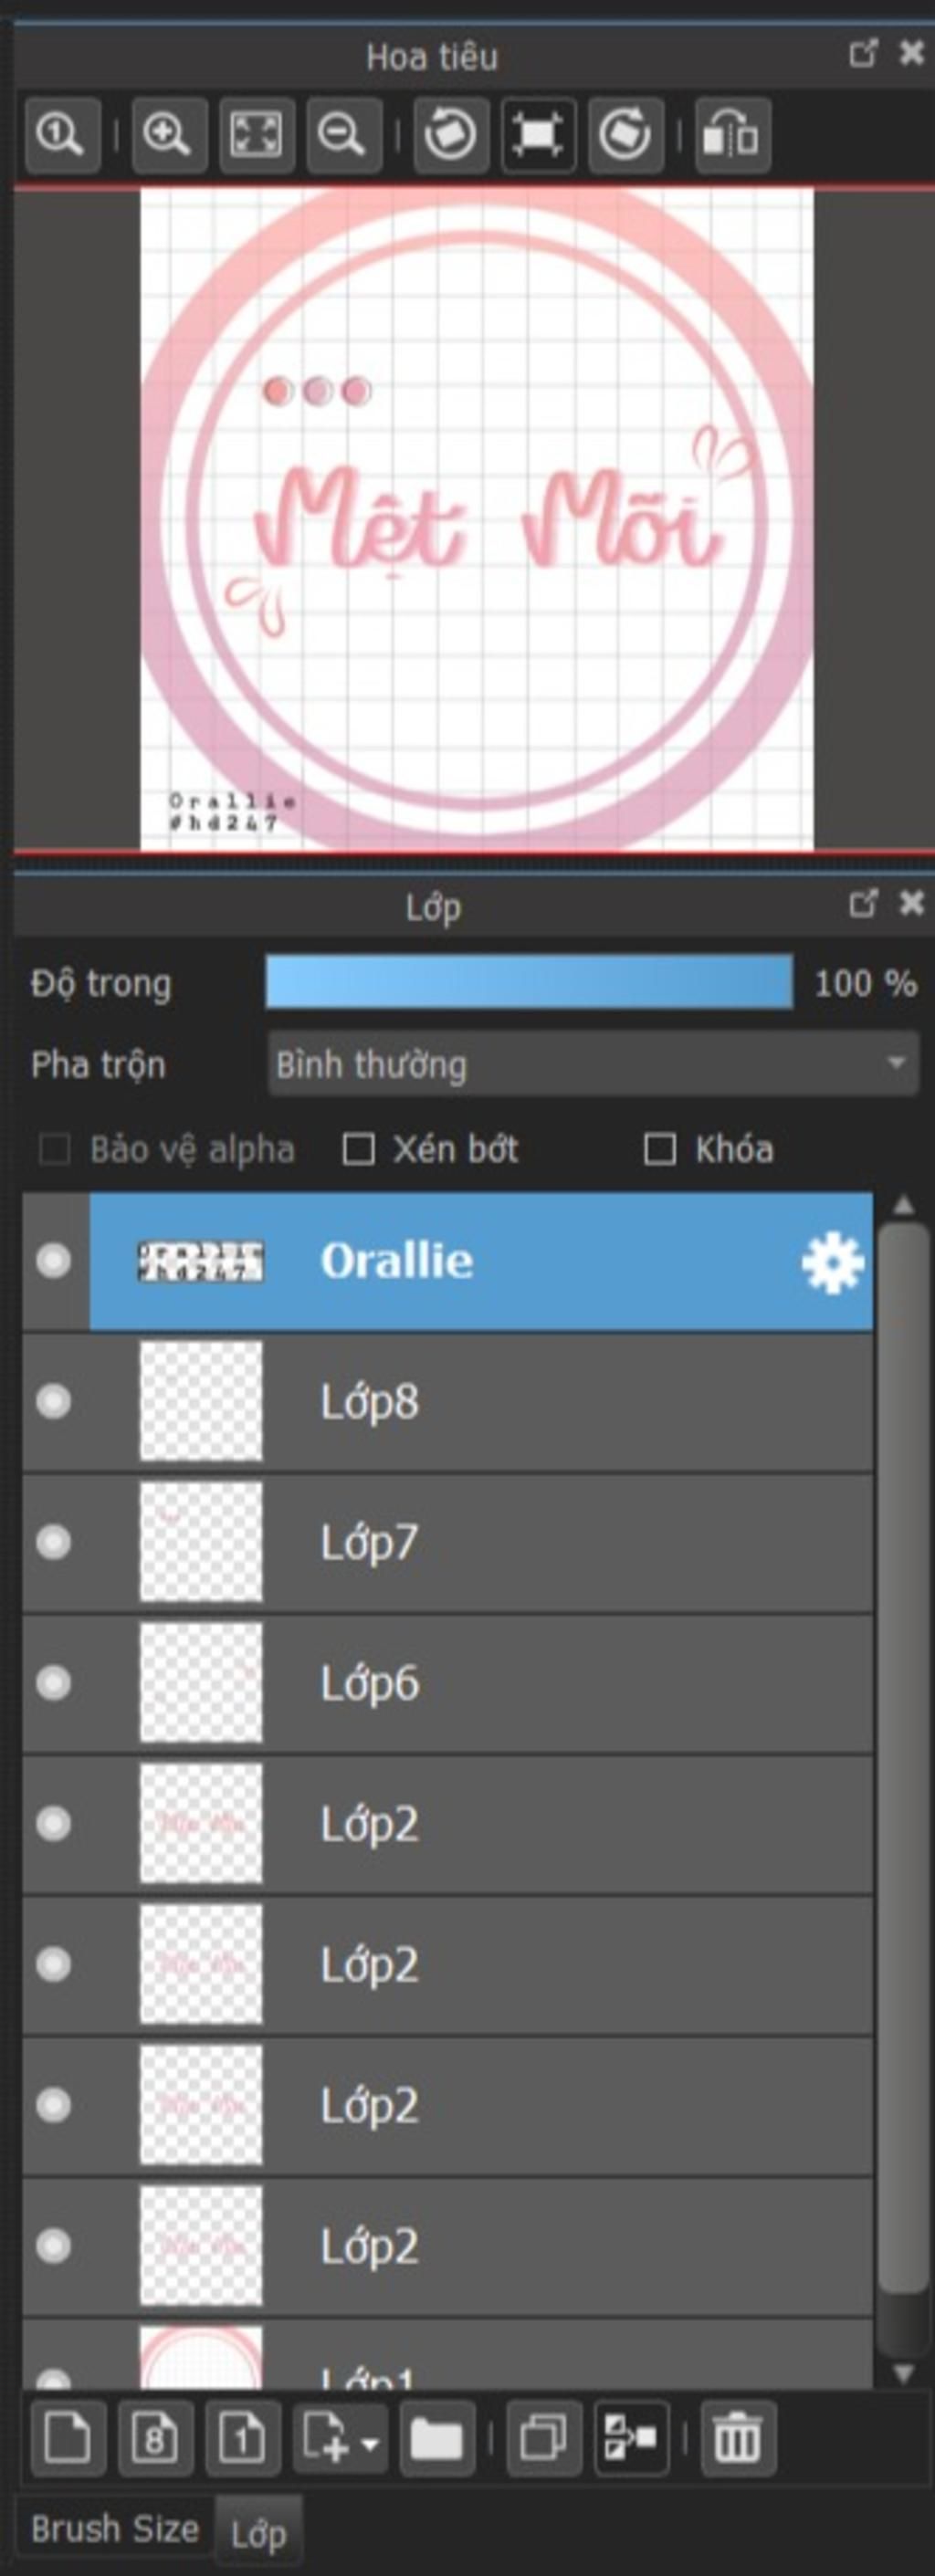This screenshot has height=2576, width=935.
Task: Fit canvas to navigator window icon
Action: [x=256, y=135]
